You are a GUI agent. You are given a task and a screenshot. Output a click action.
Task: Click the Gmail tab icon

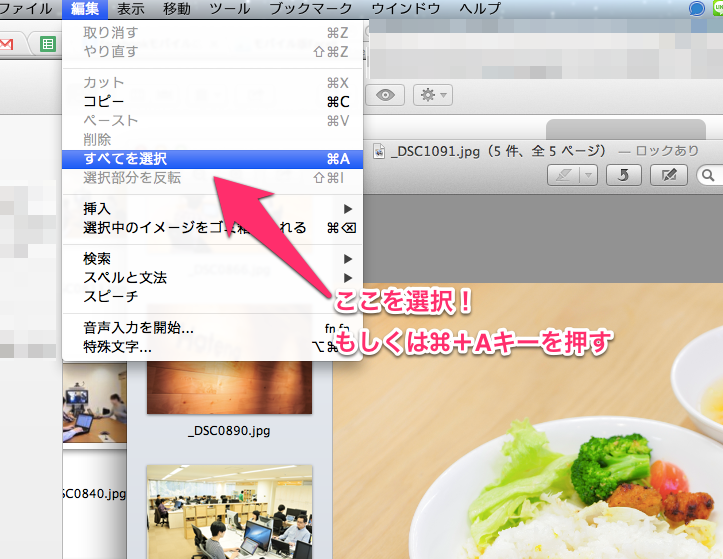coord(6,45)
